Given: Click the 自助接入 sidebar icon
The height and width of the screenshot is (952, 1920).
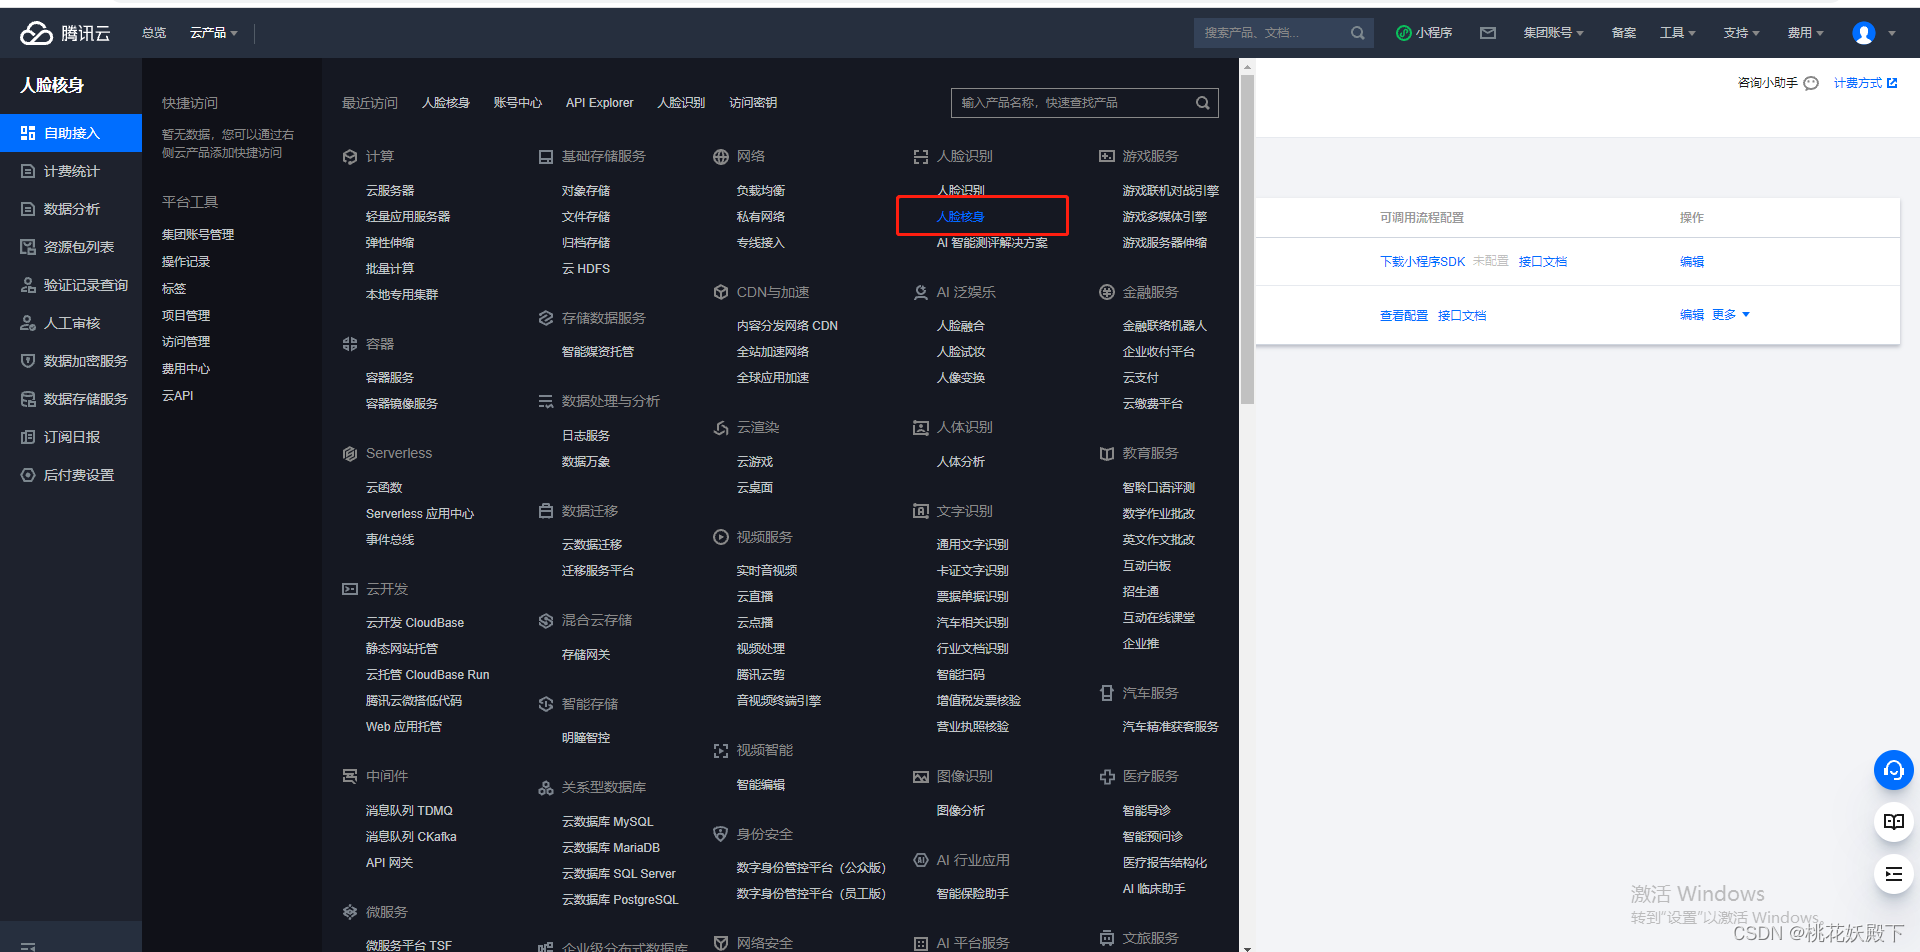Looking at the screenshot, I should tap(28, 133).
